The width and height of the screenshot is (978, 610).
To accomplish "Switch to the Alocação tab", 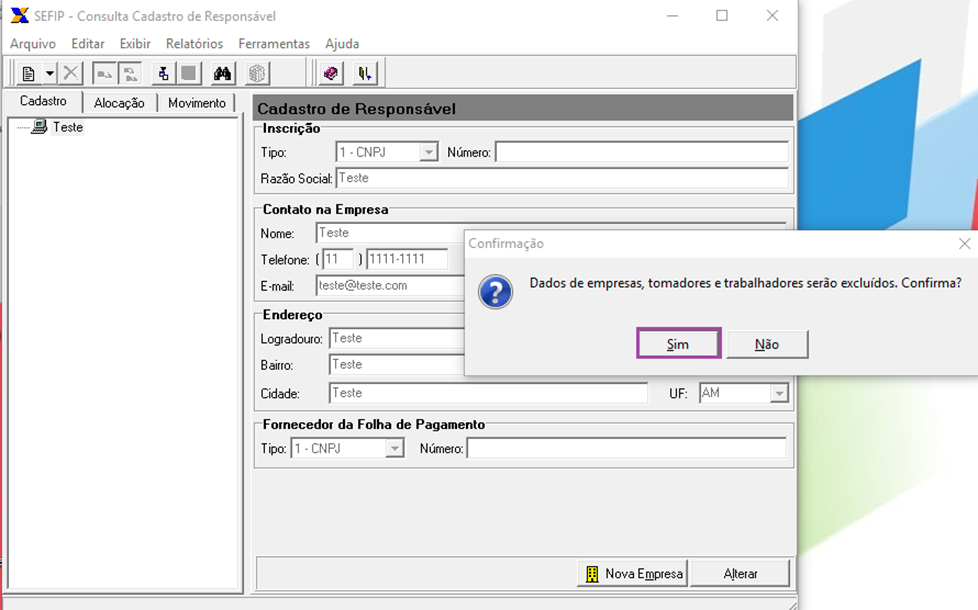I will click(x=119, y=103).
